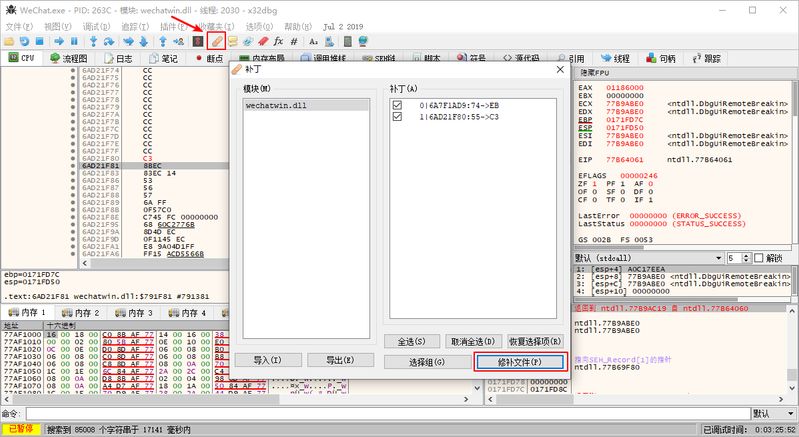Open the Variables hash toolbar icon
Viewport: 799px width, 437px height.
pyautogui.click(x=294, y=41)
